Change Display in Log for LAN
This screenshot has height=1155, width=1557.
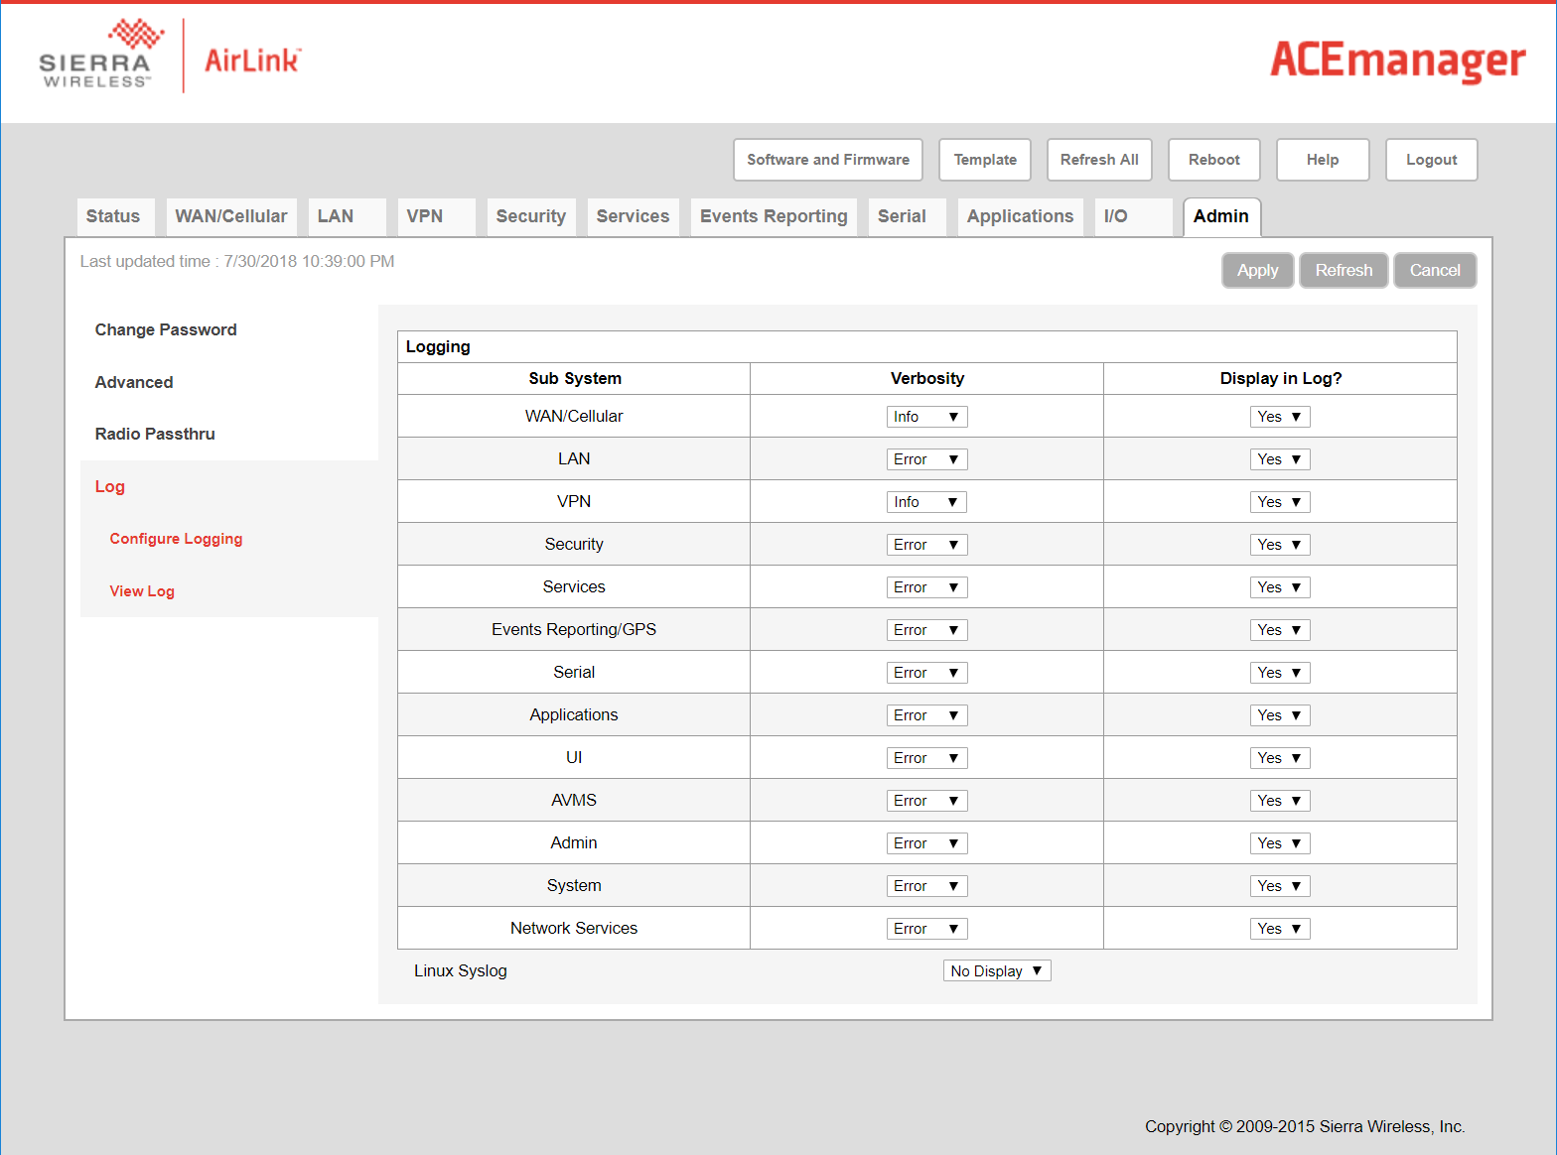click(1279, 460)
